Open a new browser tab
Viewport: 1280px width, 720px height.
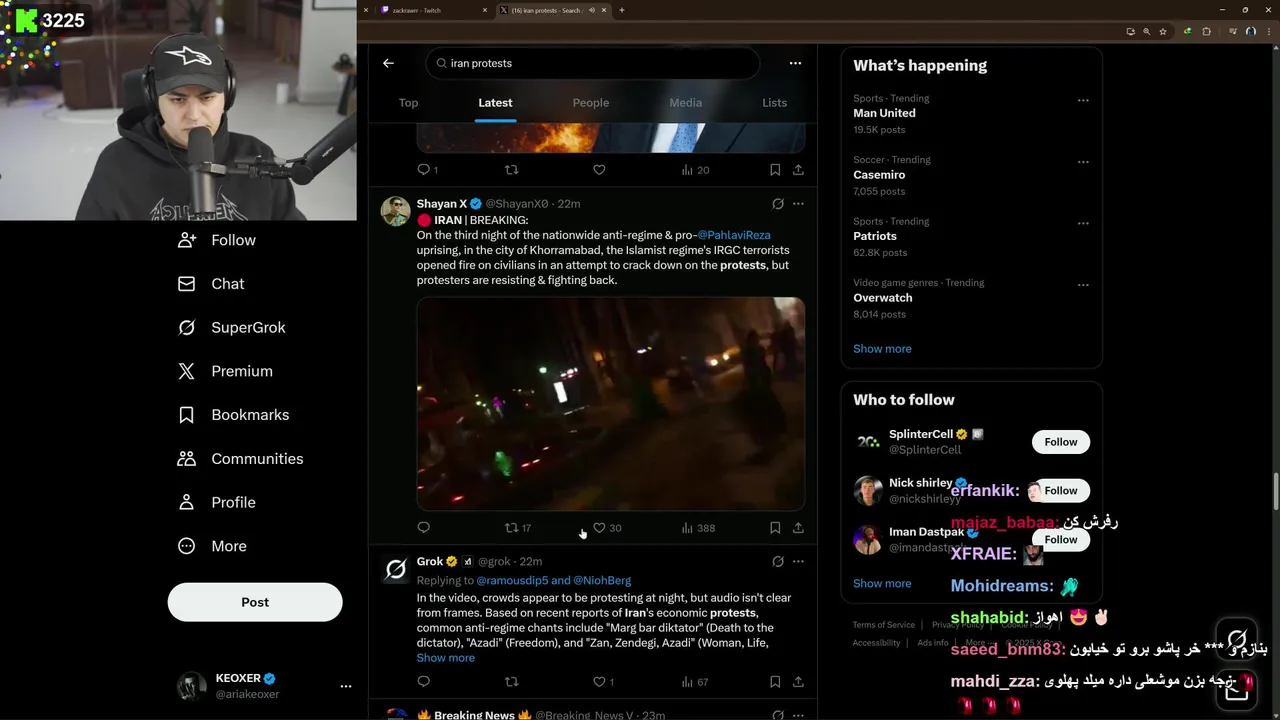tap(622, 10)
